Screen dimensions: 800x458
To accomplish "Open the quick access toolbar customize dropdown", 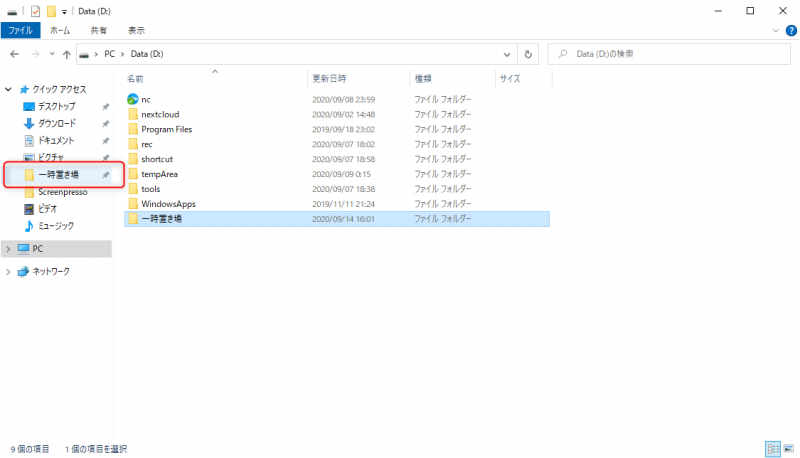I will (x=64, y=11).
